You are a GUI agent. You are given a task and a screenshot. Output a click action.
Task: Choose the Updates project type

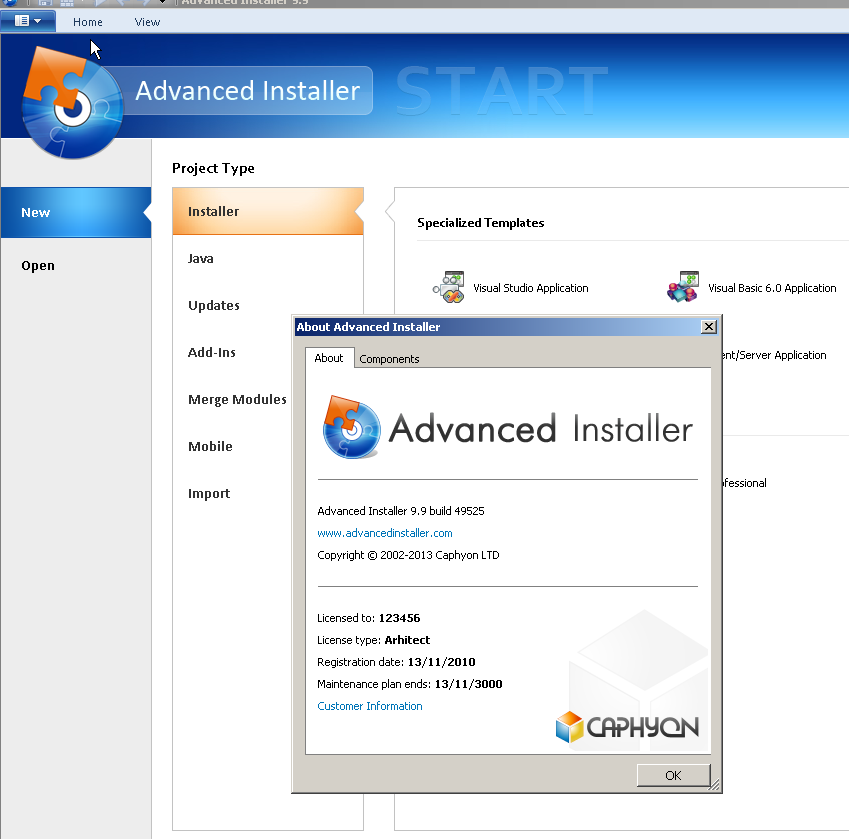click(x=214, y=305)
